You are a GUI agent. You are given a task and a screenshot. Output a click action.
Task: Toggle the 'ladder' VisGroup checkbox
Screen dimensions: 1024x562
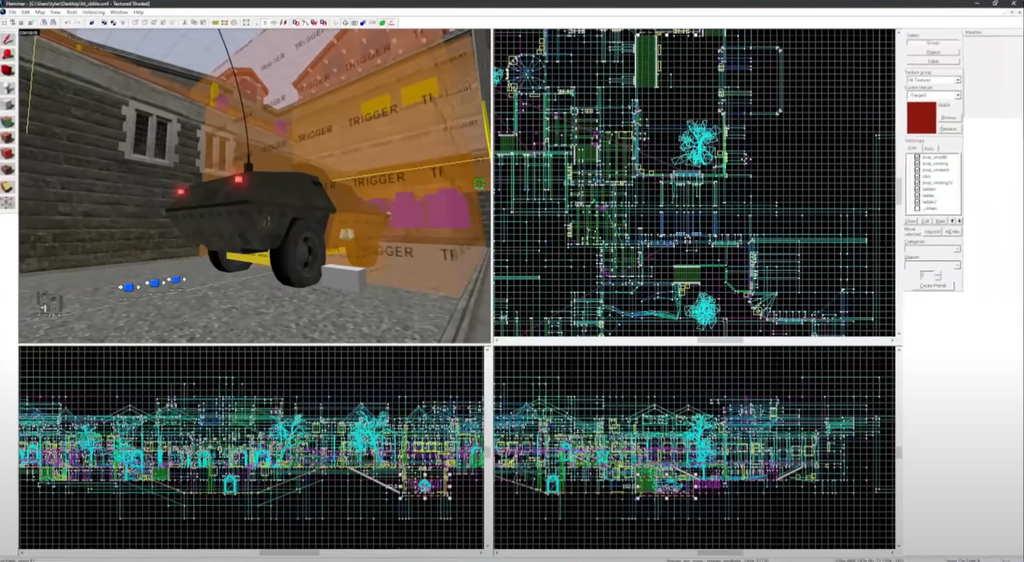click(x=917, y=195)
